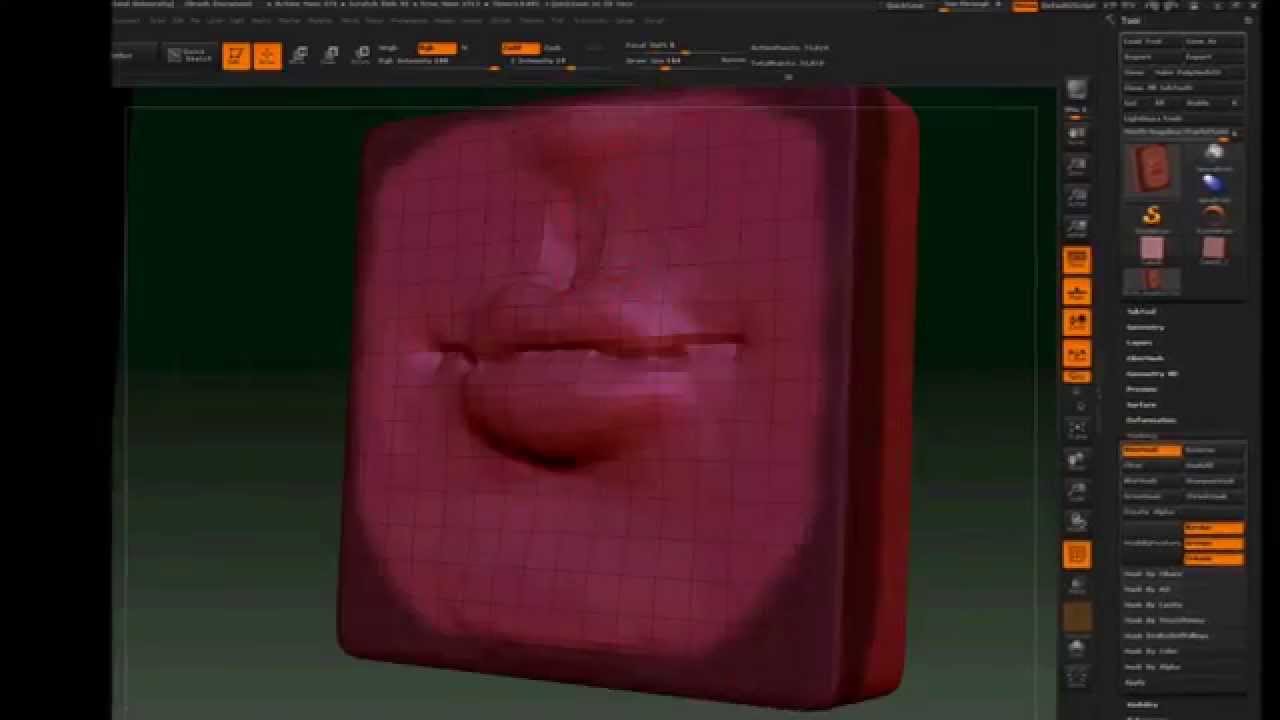
Task: Click the brown swatch on right shelf
Action: 1077,617
